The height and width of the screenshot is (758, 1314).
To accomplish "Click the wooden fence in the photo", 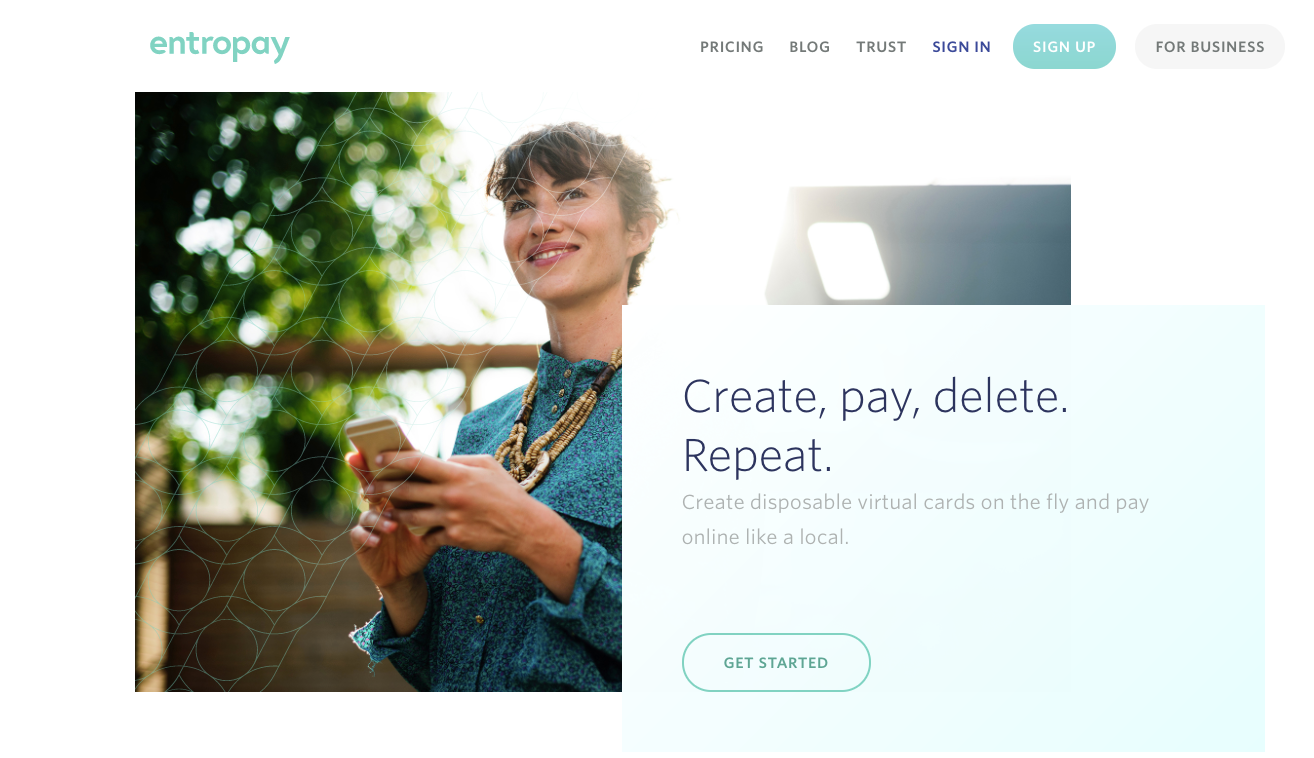I will (250, 600).
